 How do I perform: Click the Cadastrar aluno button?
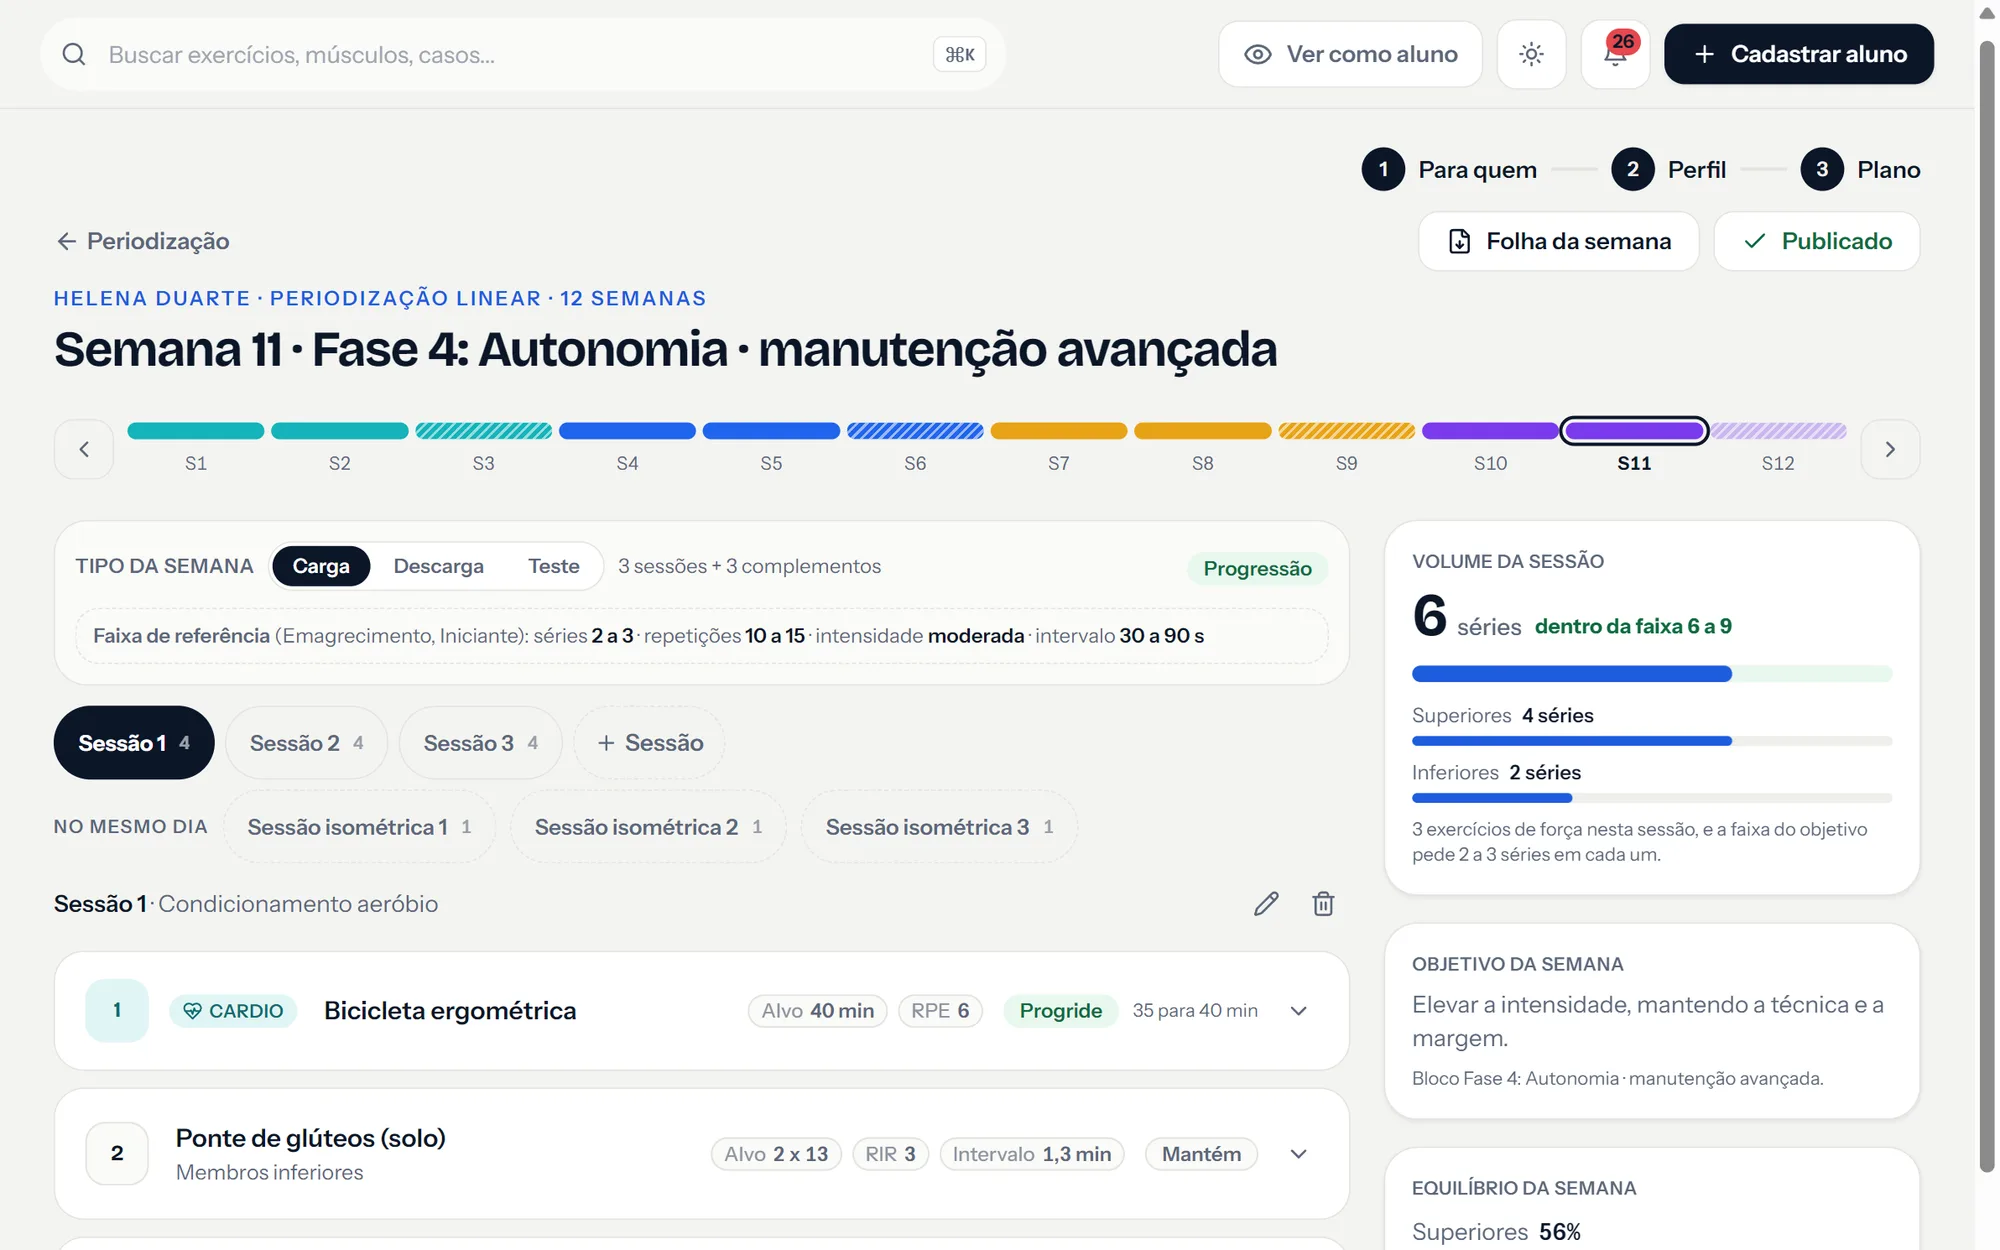(1798, 54)
